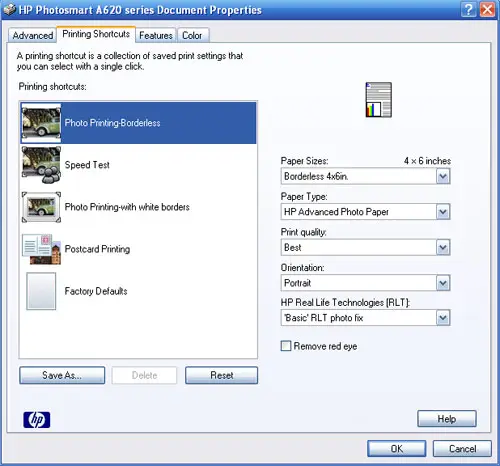Confirm with the OK button
The image size is (500, 466).
tap(397, 449)
